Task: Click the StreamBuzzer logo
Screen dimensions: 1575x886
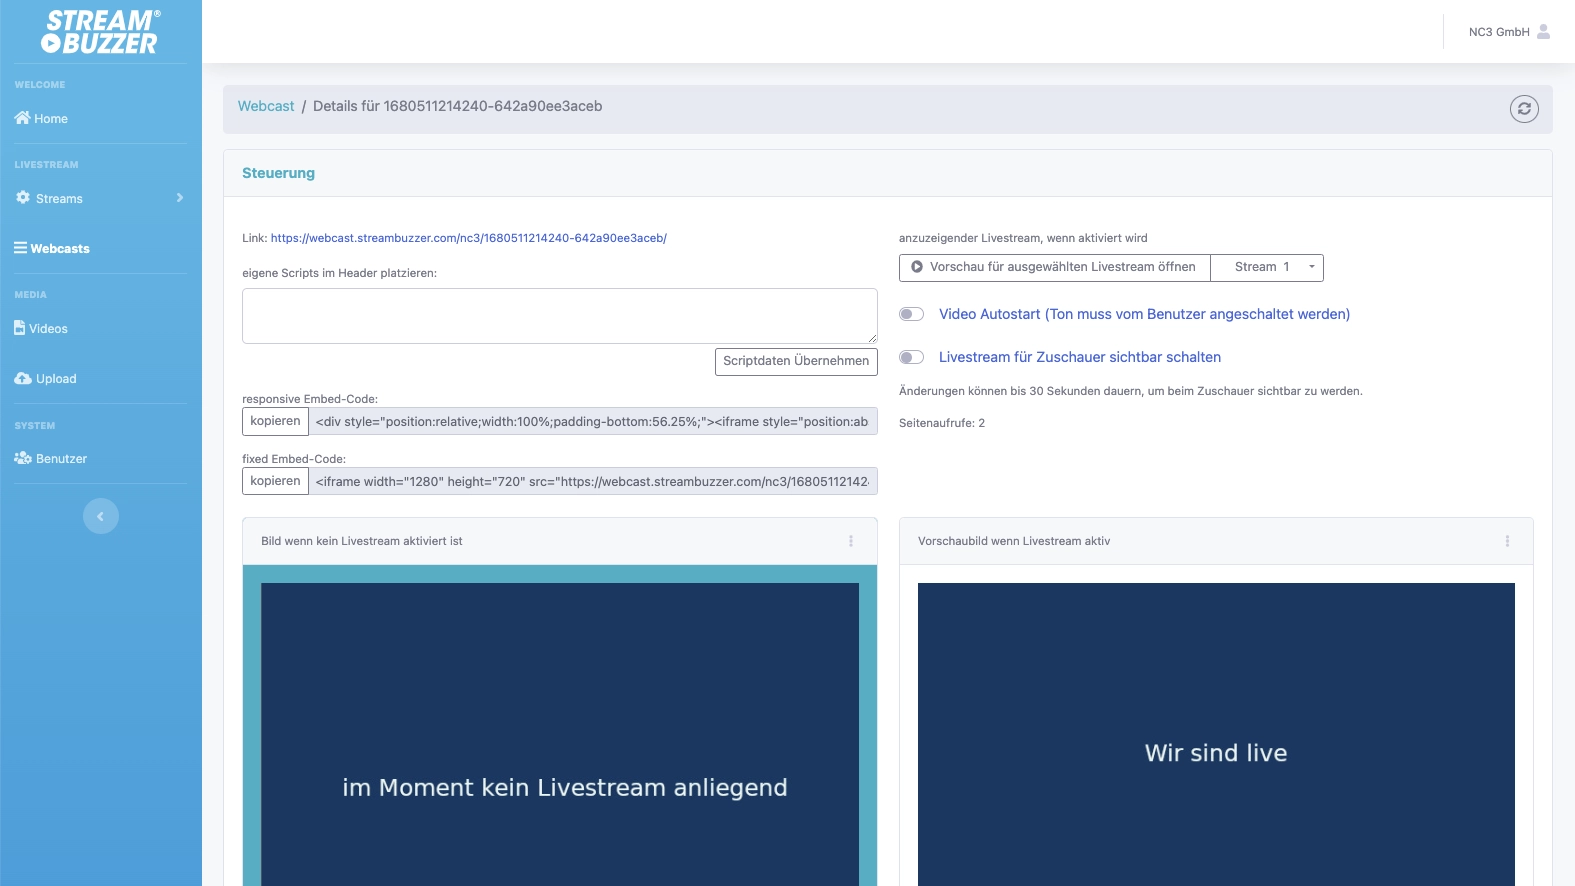Action: pyautogui.click(x=100, y=32)
